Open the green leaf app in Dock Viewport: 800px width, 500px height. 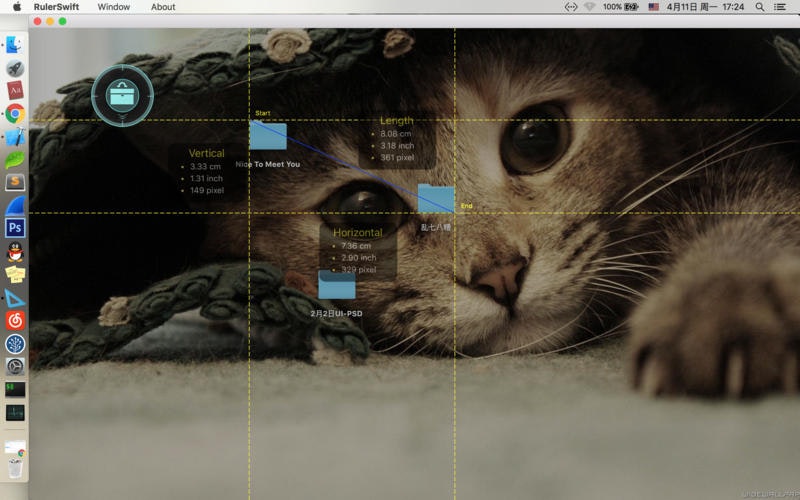coord(15,160)
